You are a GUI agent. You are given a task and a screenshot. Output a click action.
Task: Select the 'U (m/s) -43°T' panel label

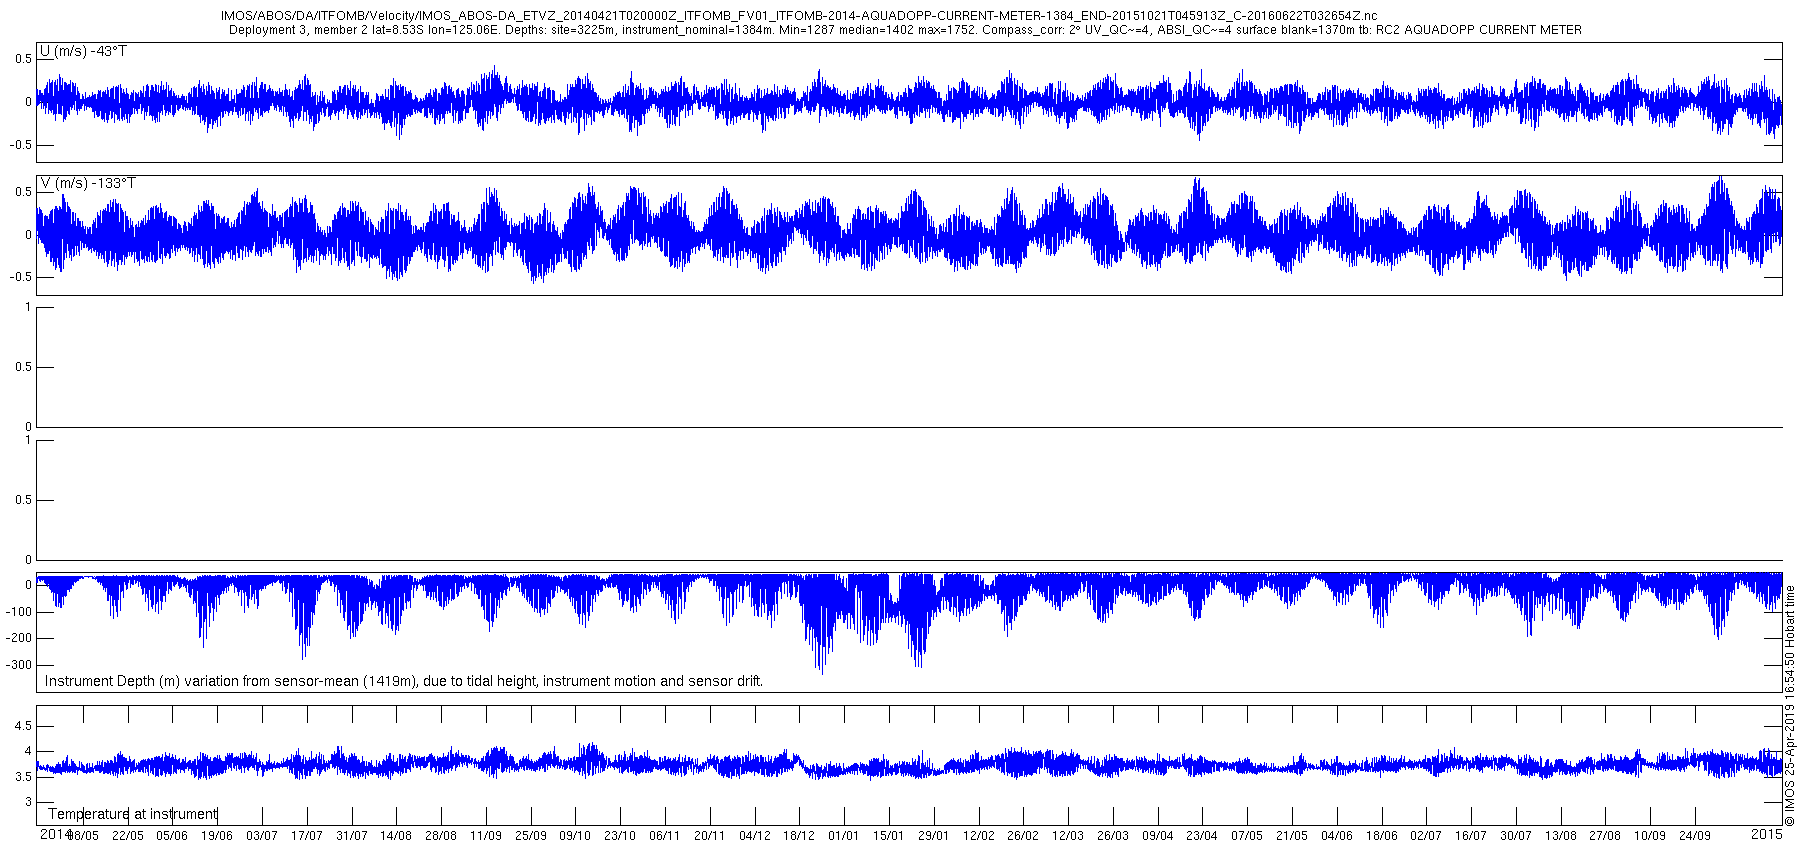[83, 51]
